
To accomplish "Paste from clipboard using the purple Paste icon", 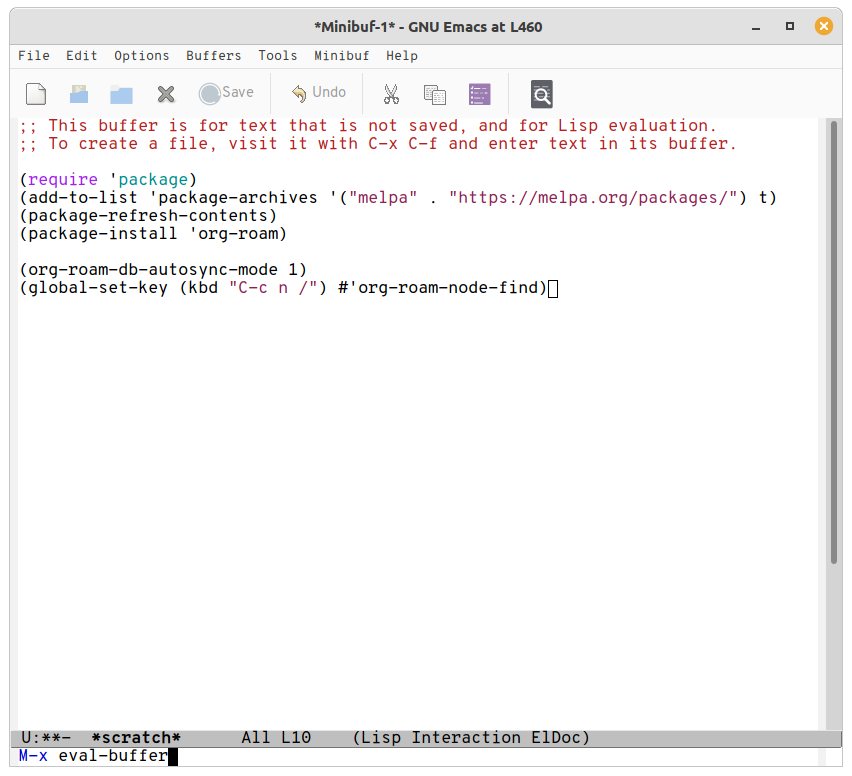I will pos(479,93).
